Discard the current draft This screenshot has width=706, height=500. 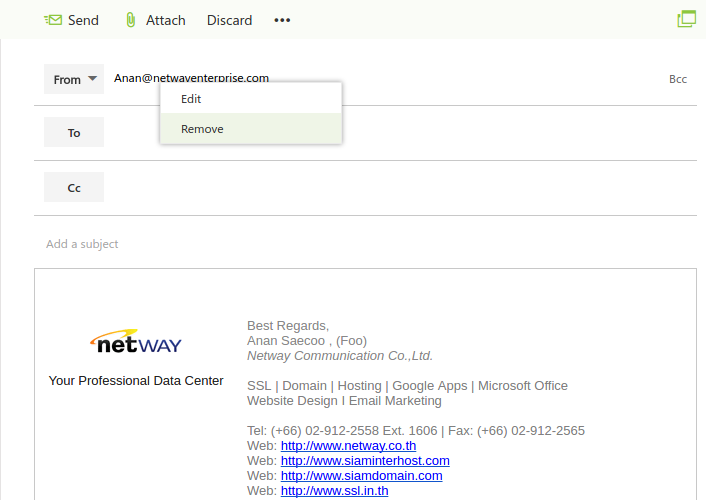click(x=229, y=20)
